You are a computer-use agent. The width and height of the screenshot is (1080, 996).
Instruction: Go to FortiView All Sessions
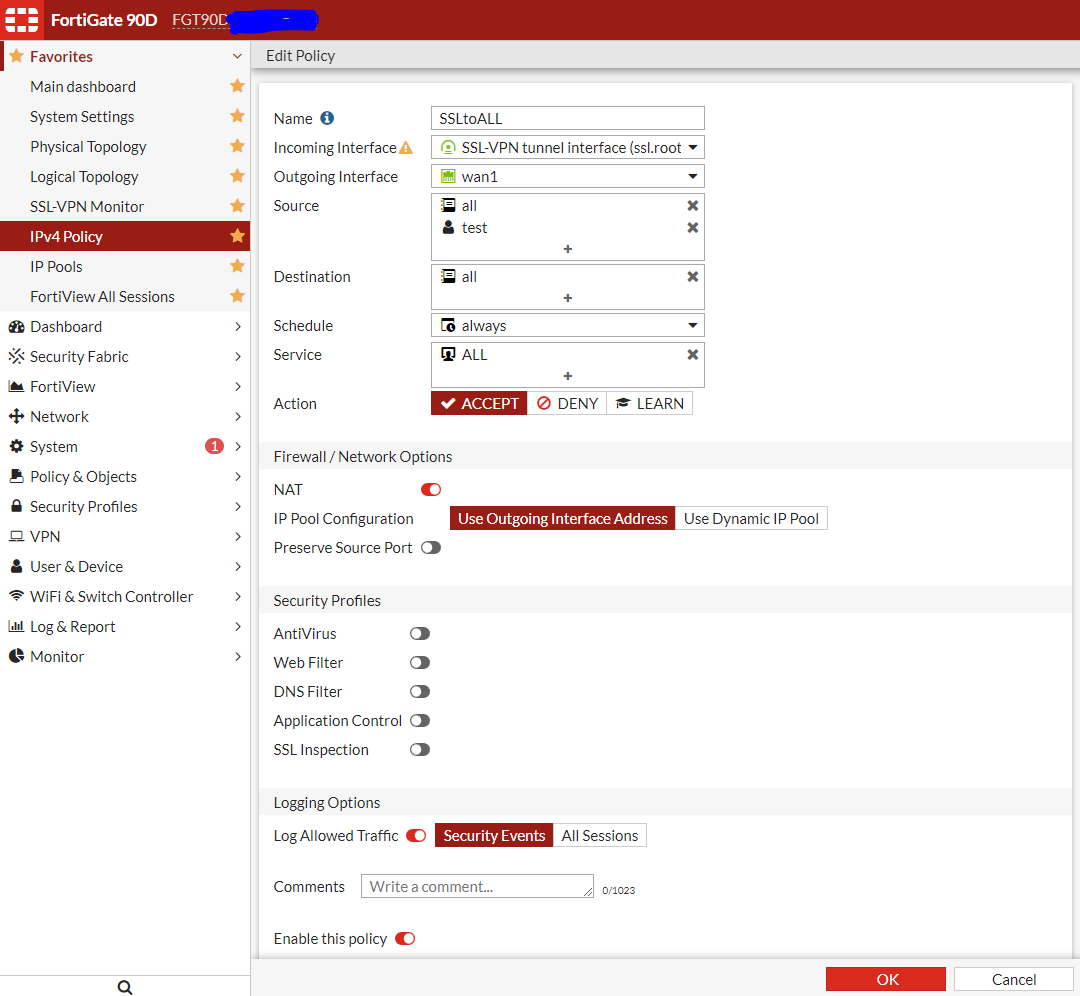[x=125, y=296]
